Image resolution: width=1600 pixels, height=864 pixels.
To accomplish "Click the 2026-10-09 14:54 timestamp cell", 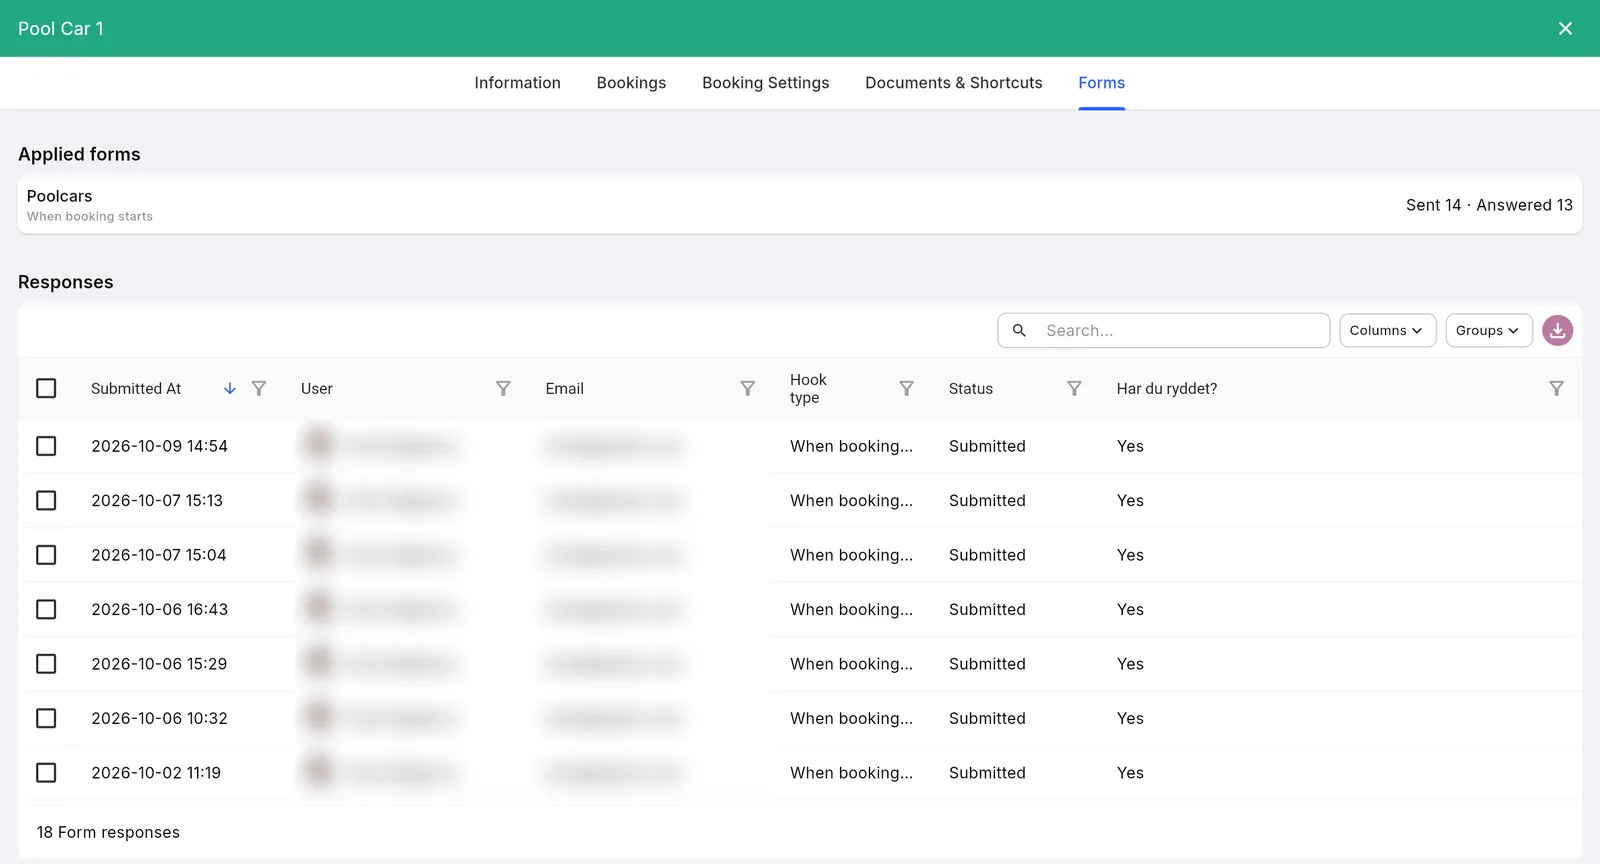I will pos(159,446).
